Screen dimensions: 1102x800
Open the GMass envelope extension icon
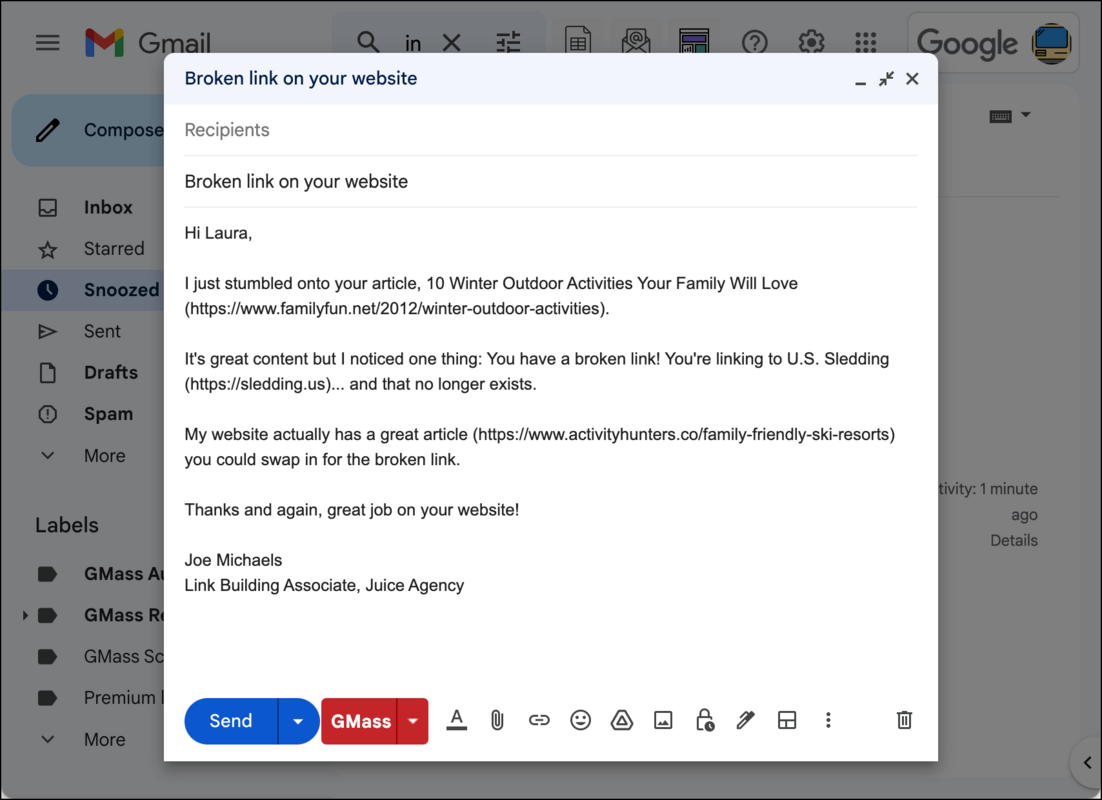pyautogui.click(x=636, y=42)
